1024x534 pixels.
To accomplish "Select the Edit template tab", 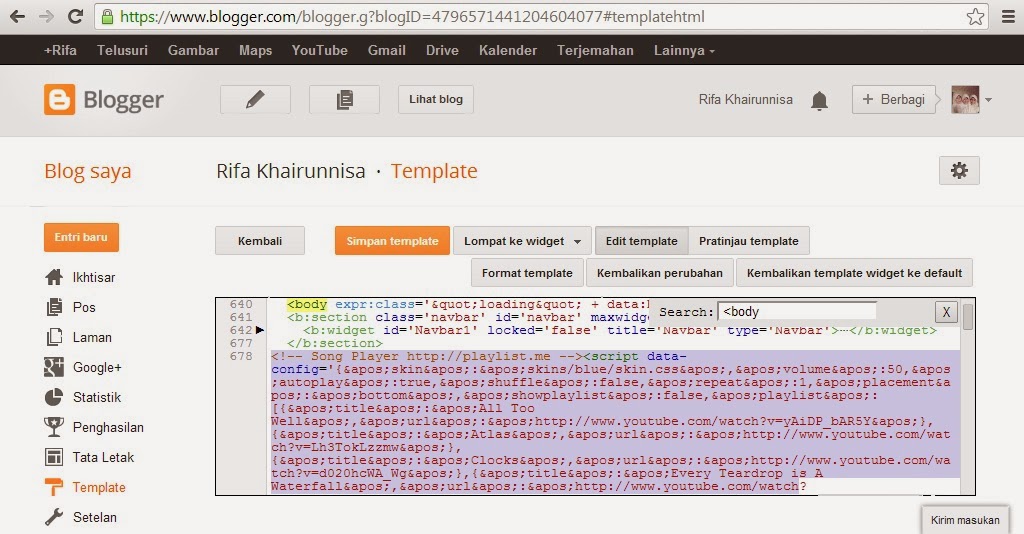I will point(641,241).
